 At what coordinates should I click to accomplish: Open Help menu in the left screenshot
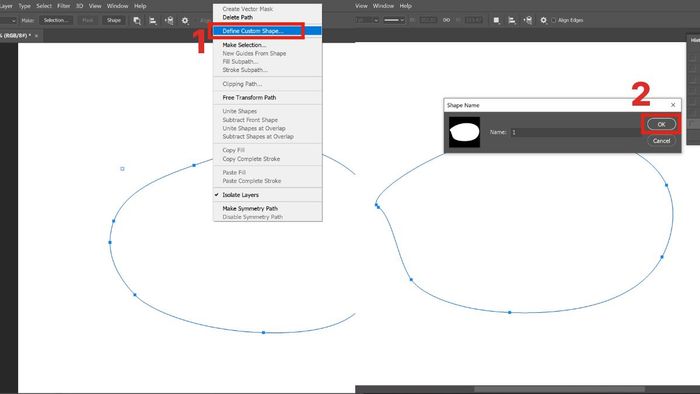[140, 6]
